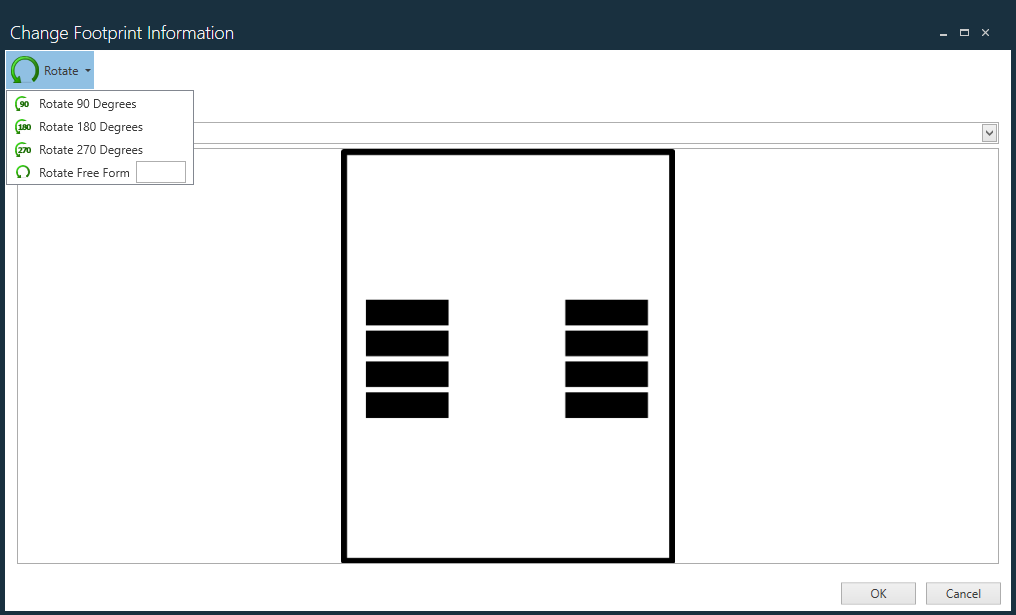Click the combo box dropdown arrow
The width and height of the screenshot is (1016, 615).
coord(989,132)
